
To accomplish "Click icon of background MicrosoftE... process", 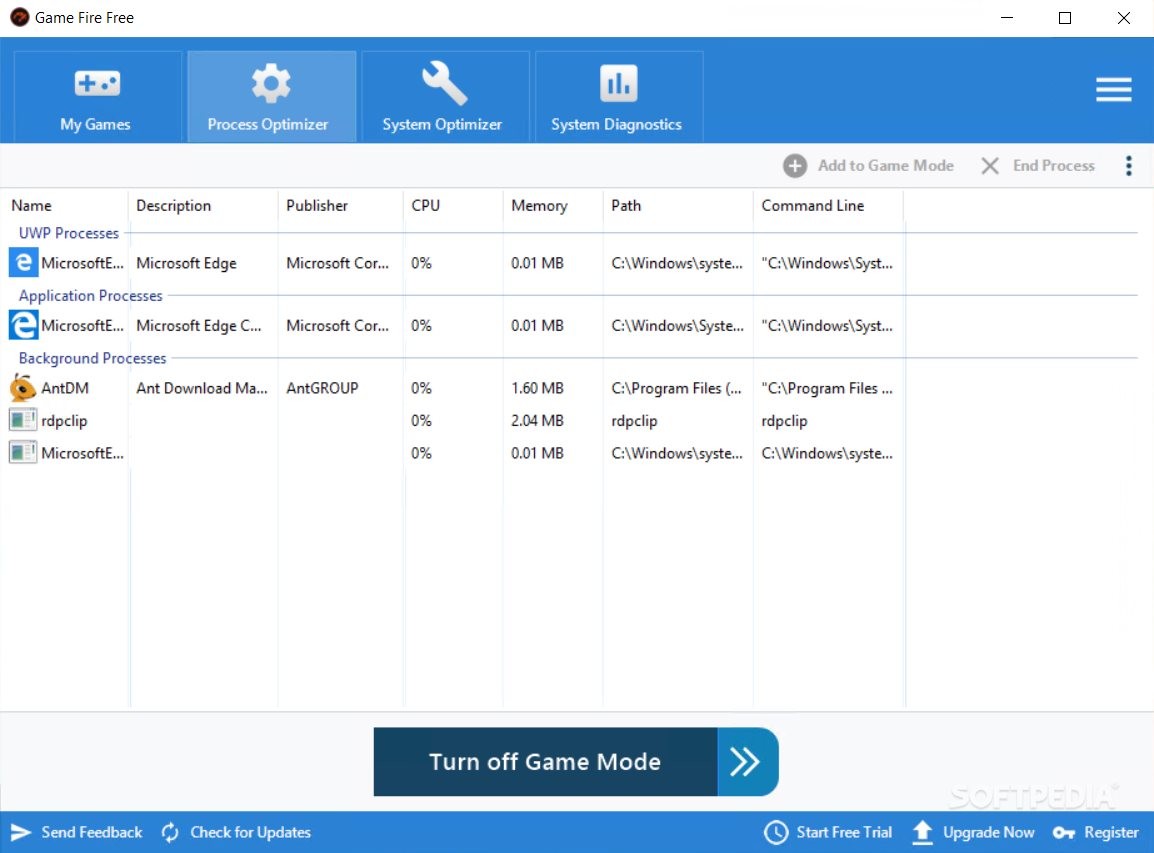I will tap(23, 453).
